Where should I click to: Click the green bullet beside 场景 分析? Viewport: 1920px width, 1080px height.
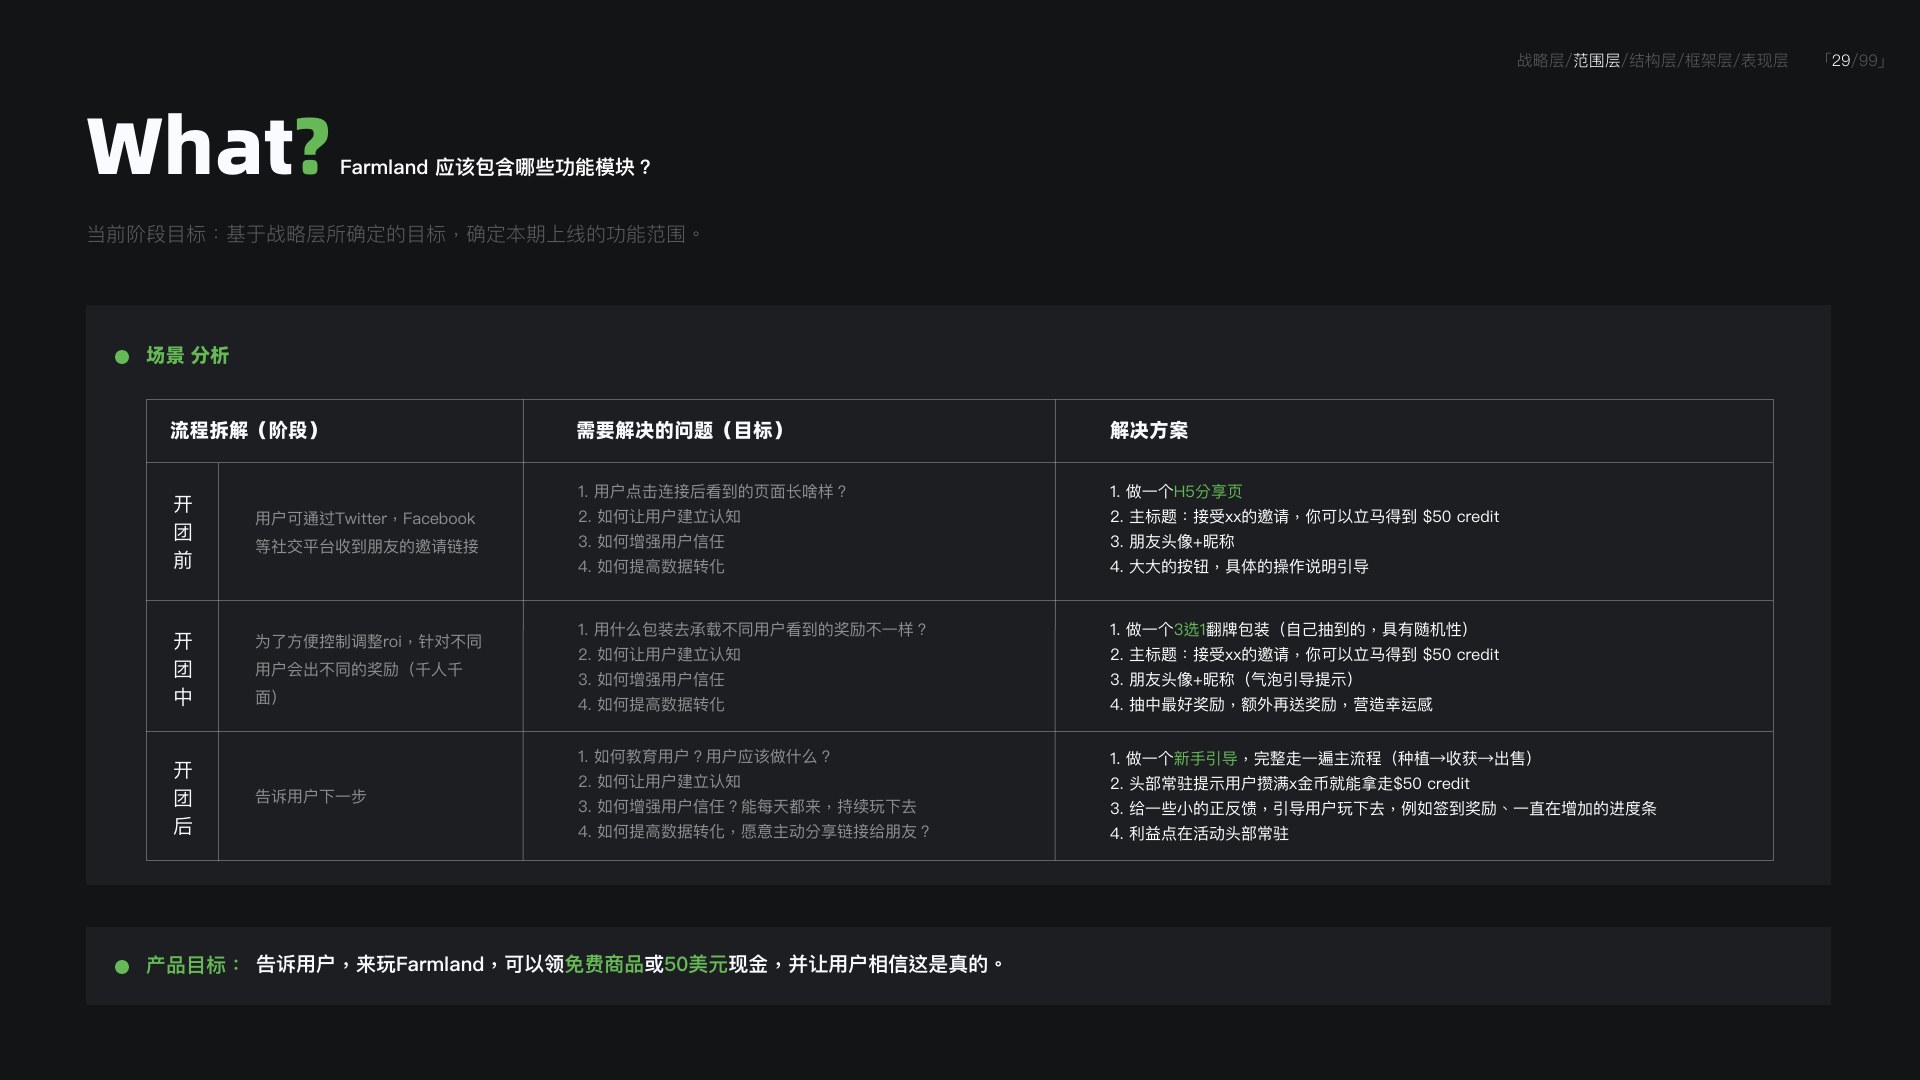pyautogui.click(x=122, y=357)
